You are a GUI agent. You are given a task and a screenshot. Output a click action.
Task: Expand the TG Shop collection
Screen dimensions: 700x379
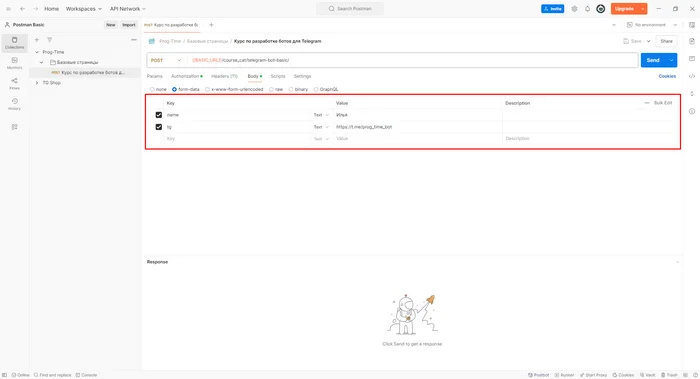click(37, 83)
